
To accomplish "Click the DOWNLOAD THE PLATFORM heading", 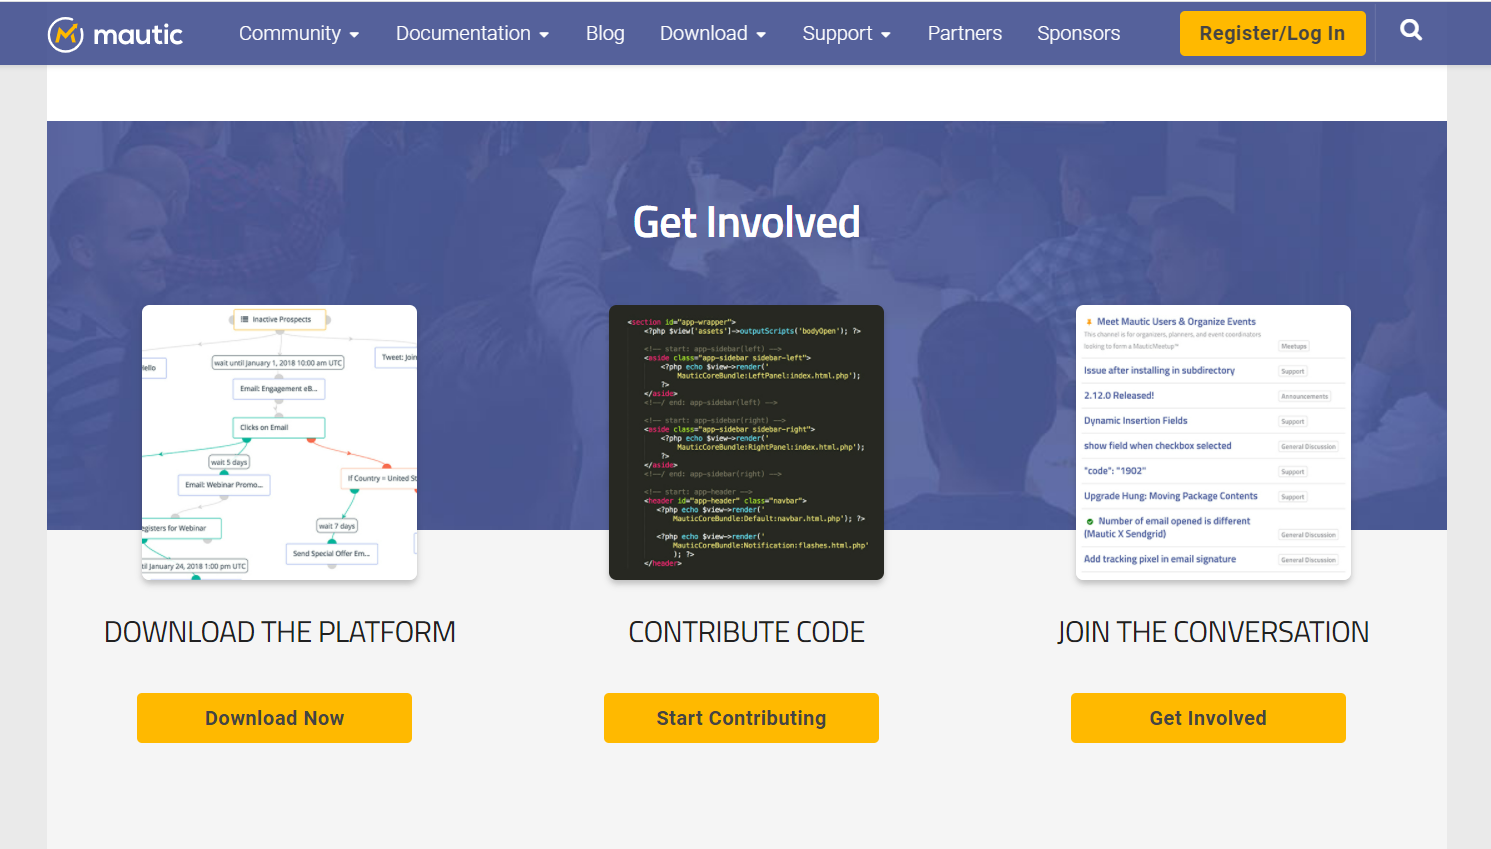I will coord(280,632).
